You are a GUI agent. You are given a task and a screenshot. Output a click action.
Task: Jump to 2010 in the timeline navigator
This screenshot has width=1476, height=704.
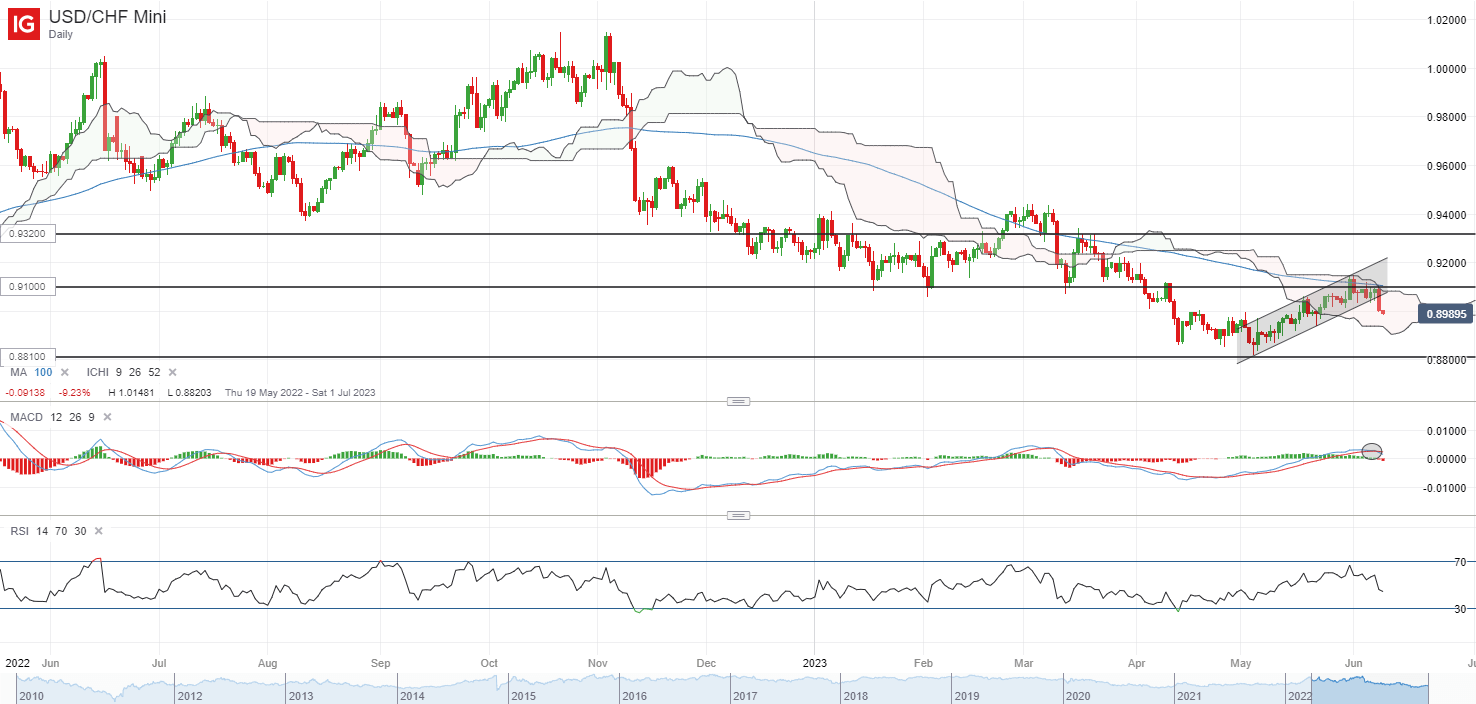click(30, 694)
